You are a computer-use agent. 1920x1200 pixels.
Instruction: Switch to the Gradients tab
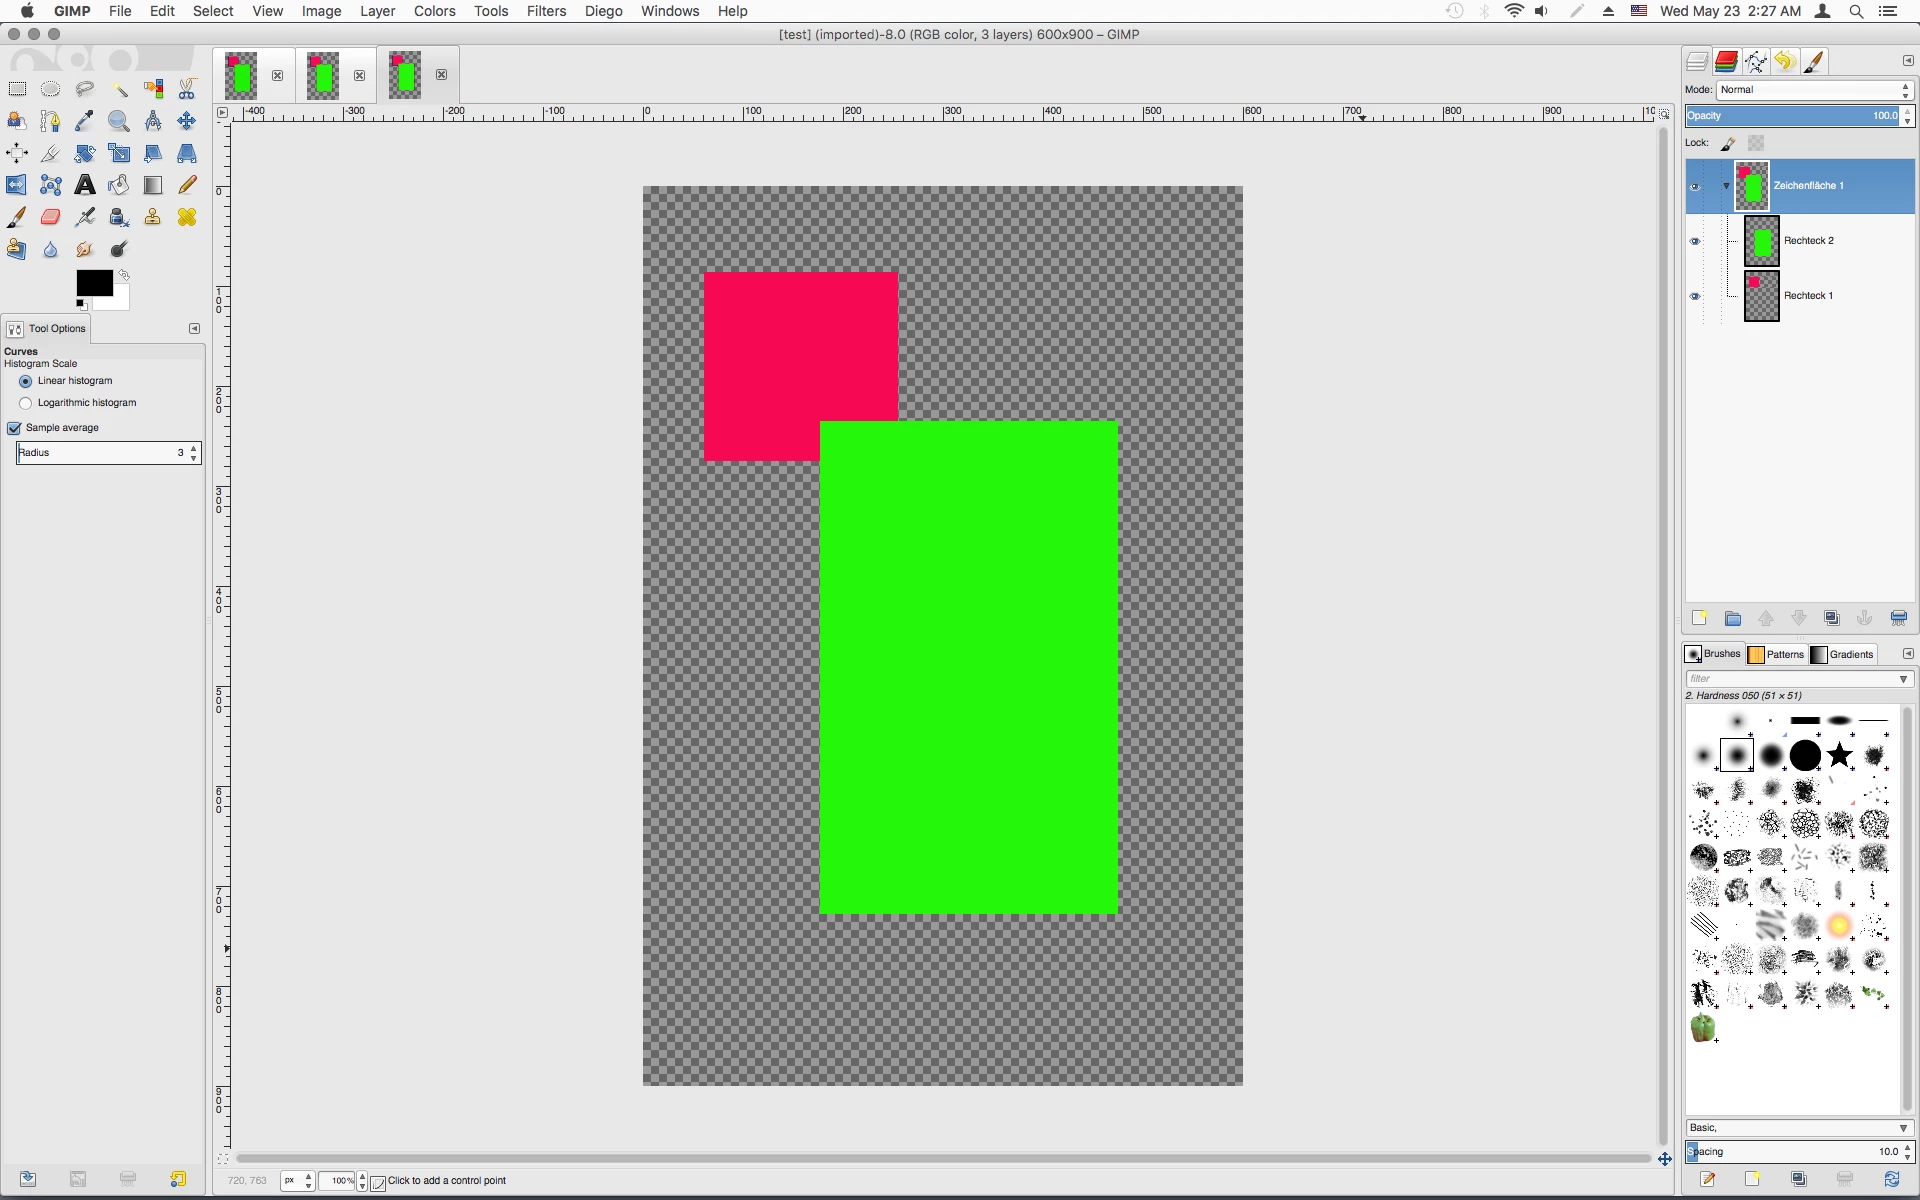(x=1842, y=654)
